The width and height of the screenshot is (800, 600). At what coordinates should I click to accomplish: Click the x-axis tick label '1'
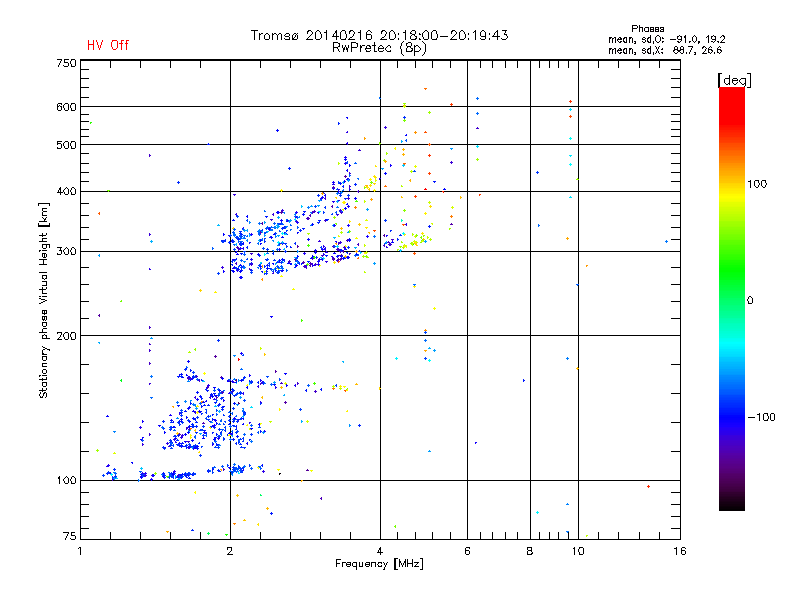point(80,551)
